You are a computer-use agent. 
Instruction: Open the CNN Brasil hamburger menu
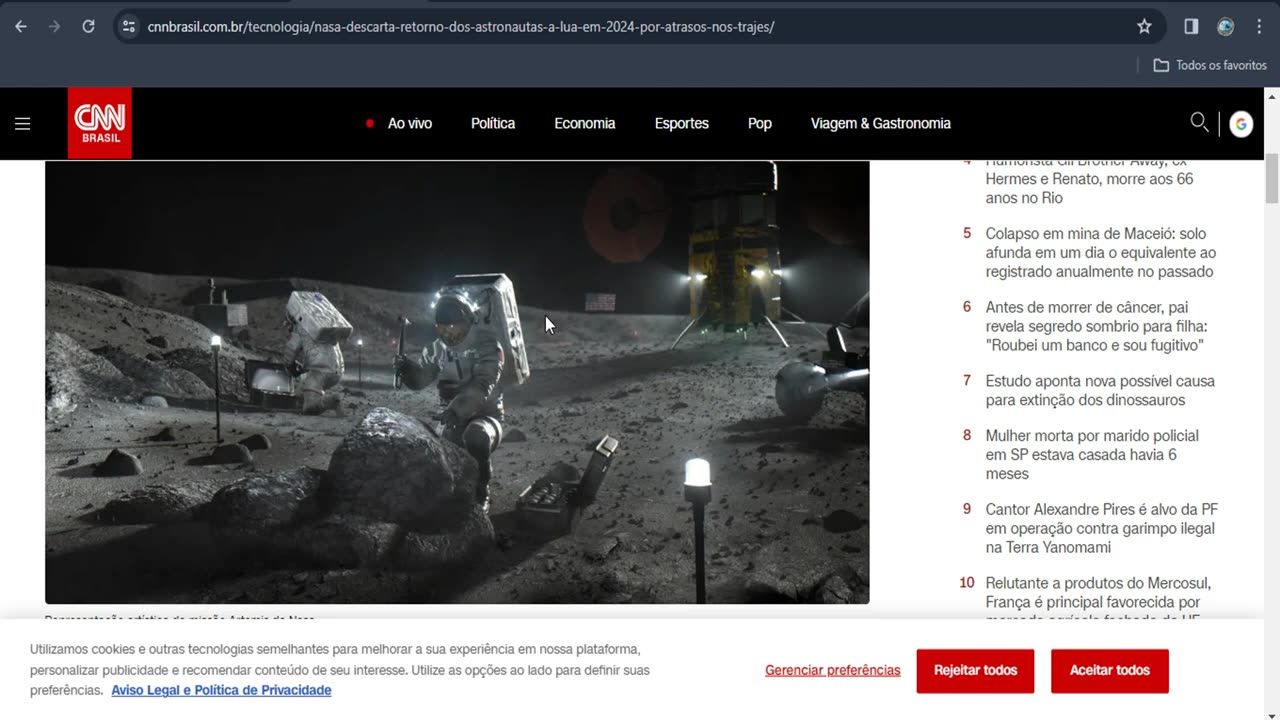[x=23, y=124]
